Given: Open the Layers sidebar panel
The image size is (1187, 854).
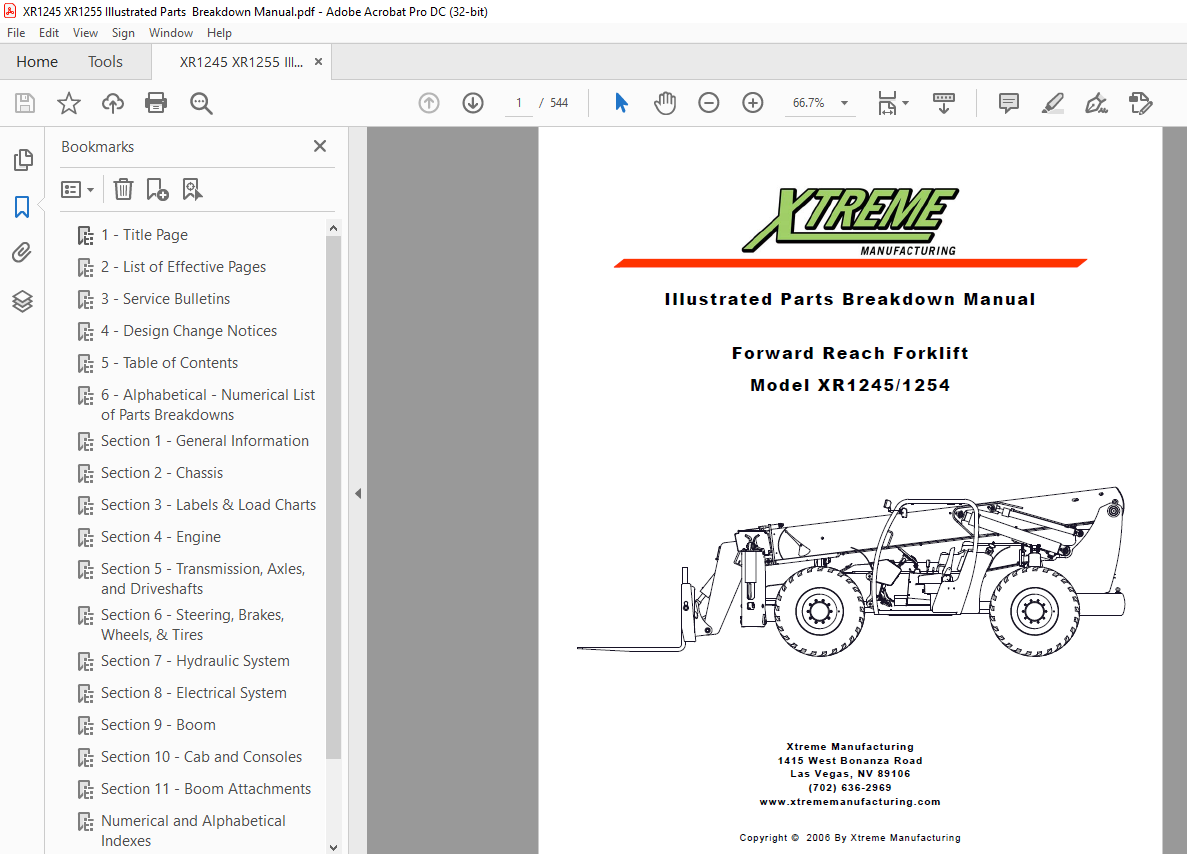Looking at the screenshot, I should click(22, 301).
